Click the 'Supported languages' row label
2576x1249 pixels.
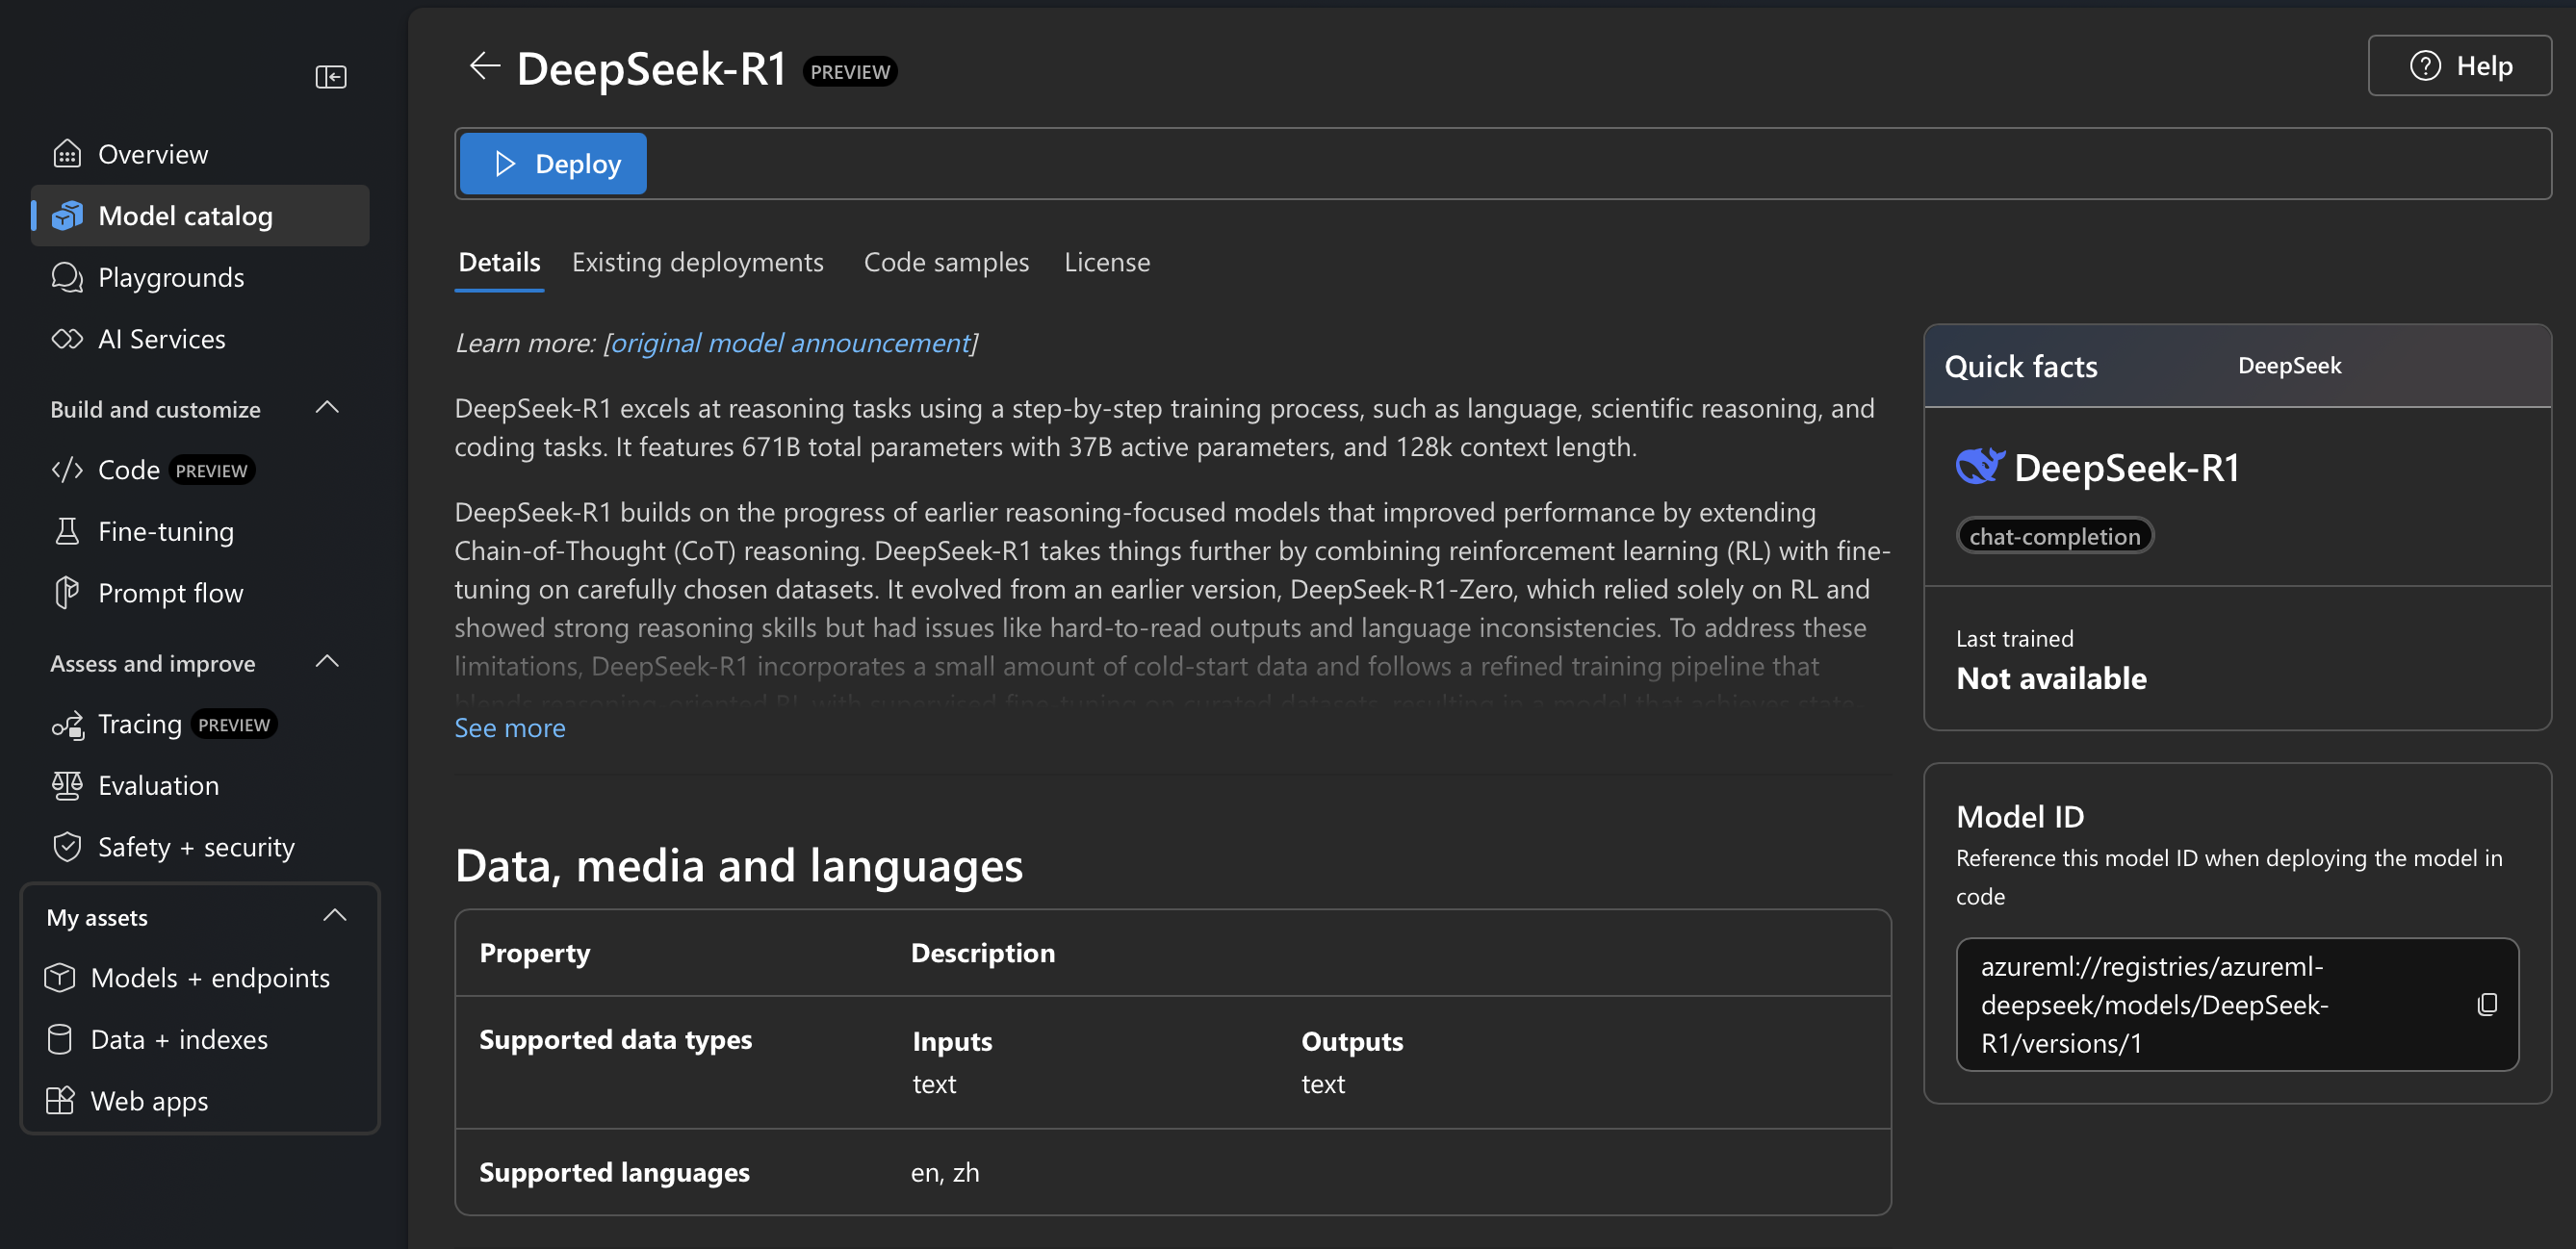(614, 1172)
